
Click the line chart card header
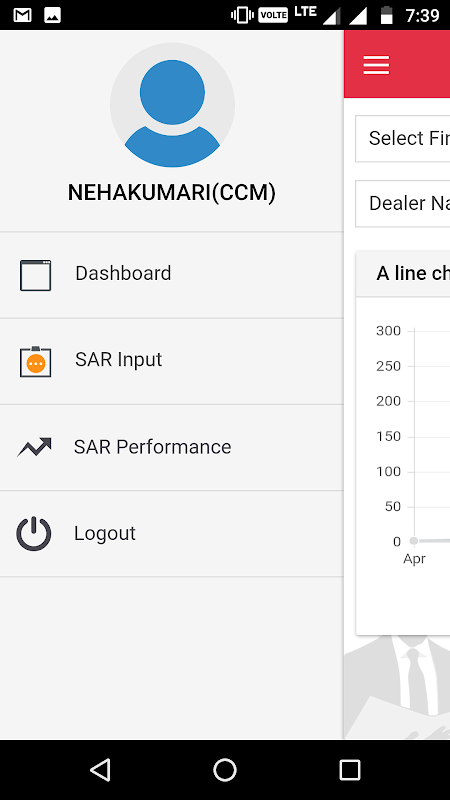tap(403, 273)
